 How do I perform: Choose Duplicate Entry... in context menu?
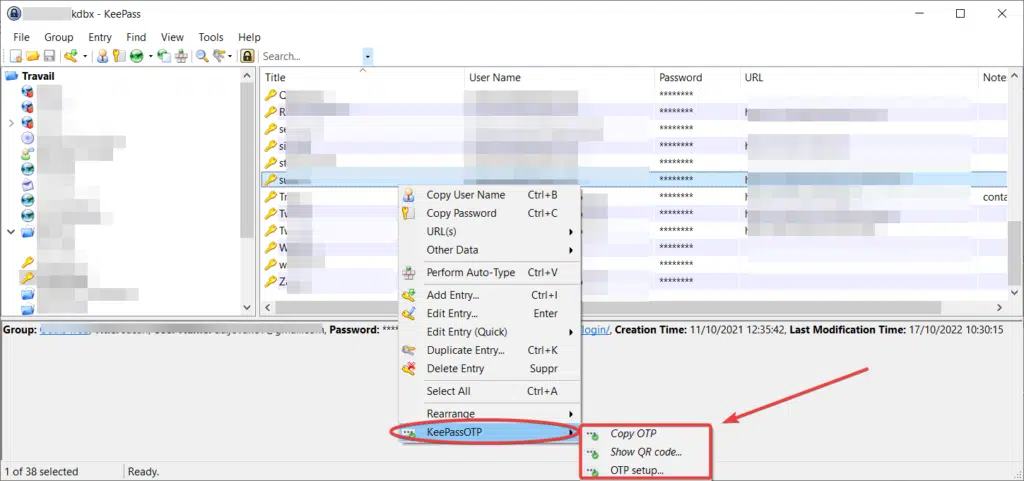(490, 350)
